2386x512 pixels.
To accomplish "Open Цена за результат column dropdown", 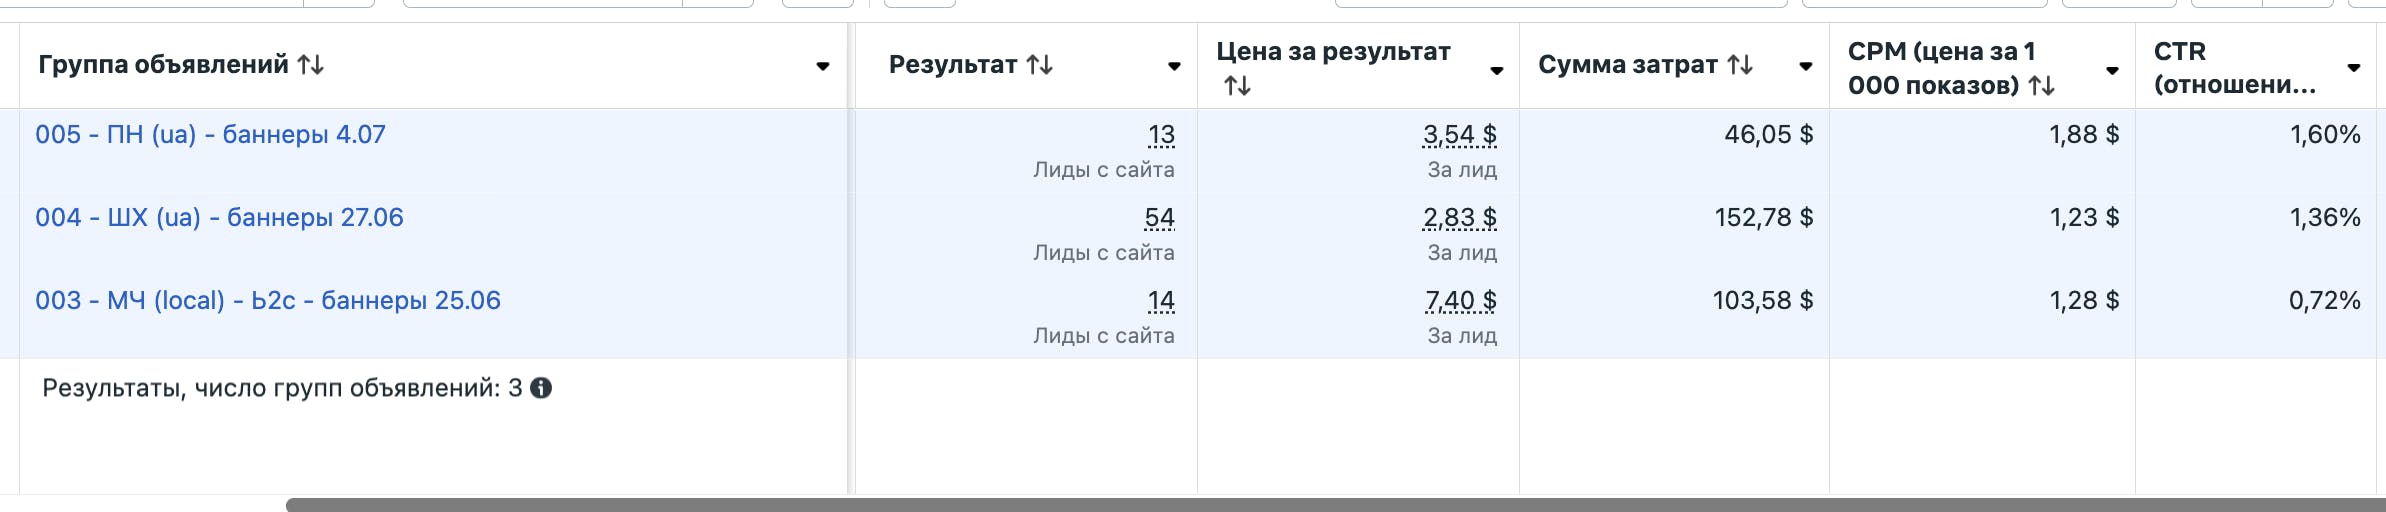I will pos(1496,70).
